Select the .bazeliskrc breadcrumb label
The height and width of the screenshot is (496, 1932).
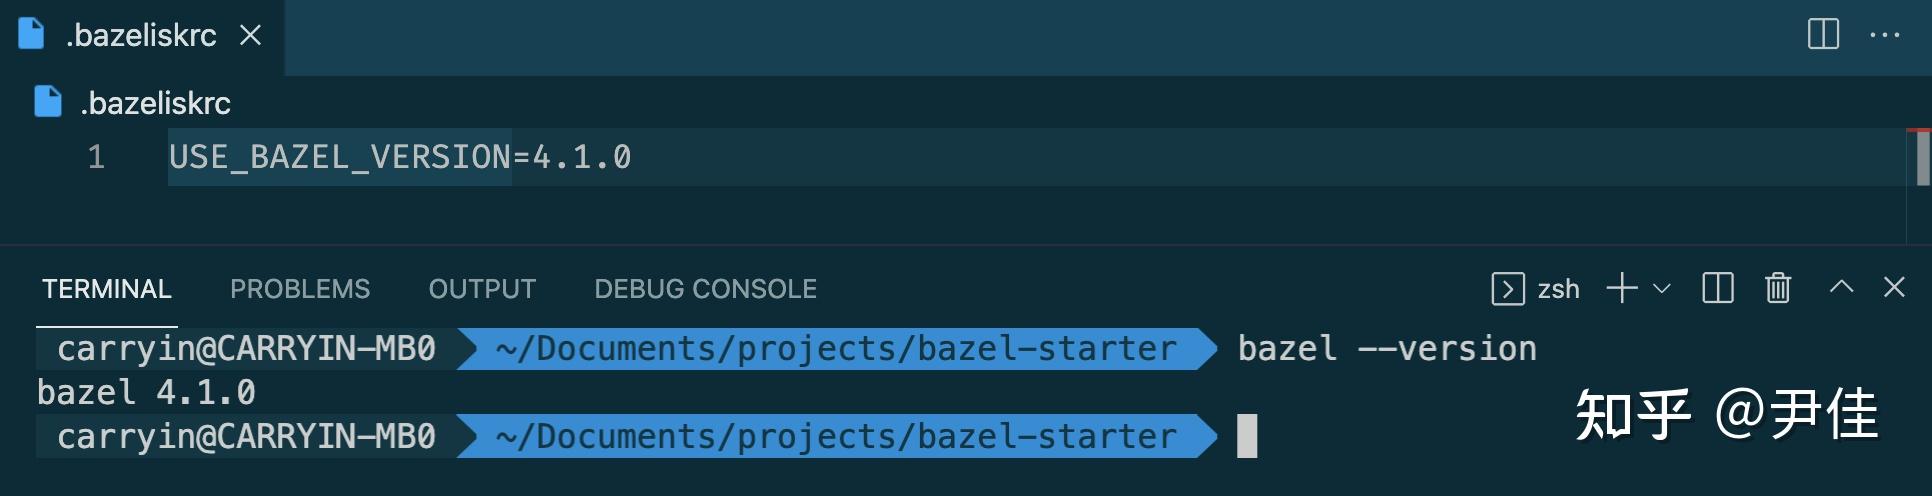pyautogui.click(x=156, y=103)
